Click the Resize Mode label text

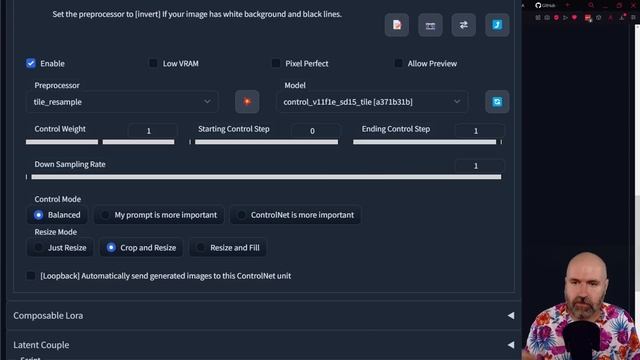(x=56, y=232)
